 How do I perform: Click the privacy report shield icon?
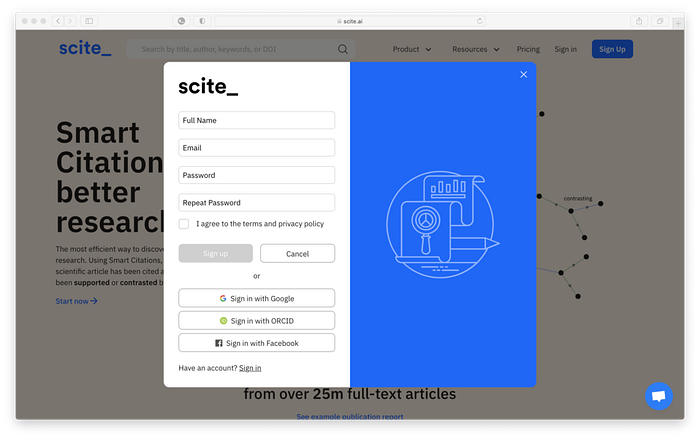[202, 21]
